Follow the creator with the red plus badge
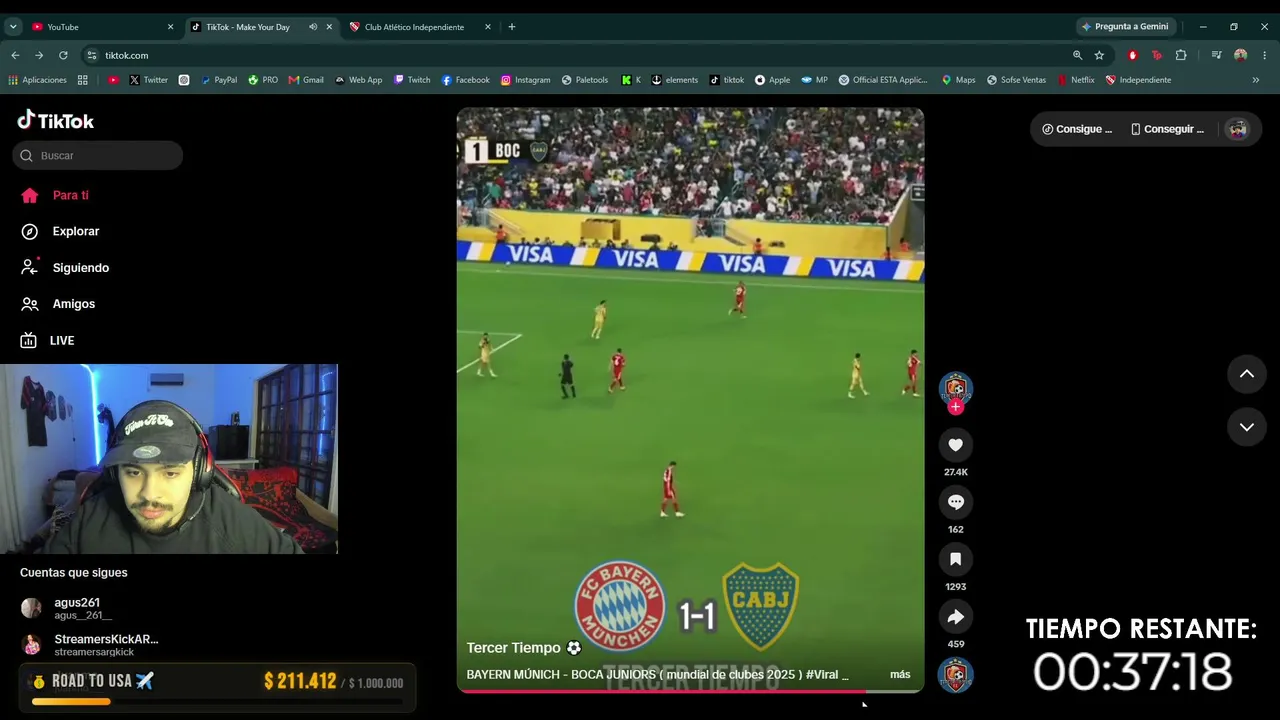This screenshot has height=720, width=1280. pos(956,407)
